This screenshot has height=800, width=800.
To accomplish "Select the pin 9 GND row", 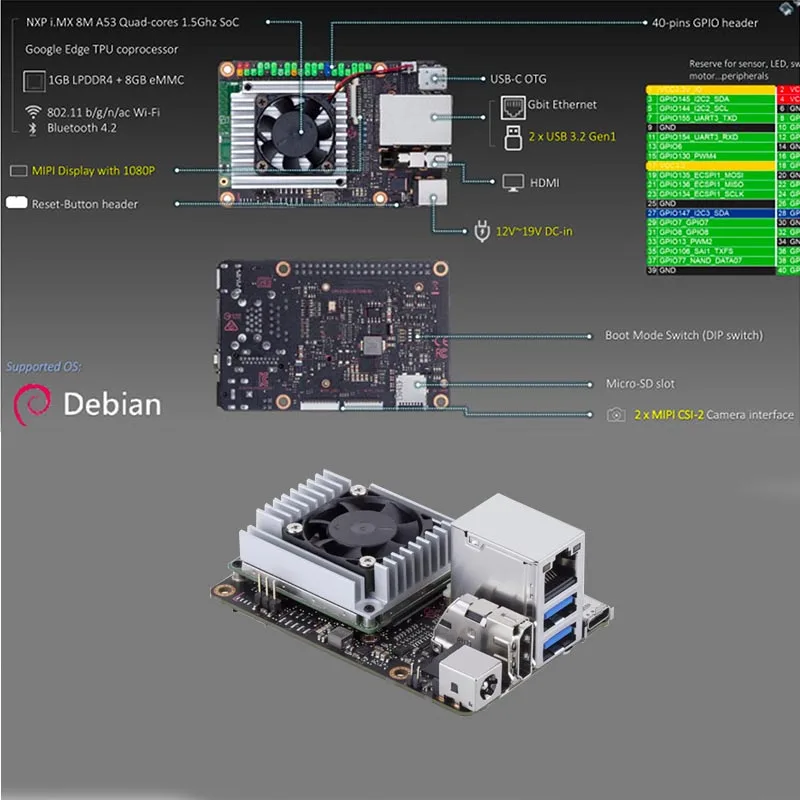I will coord(711,128).
